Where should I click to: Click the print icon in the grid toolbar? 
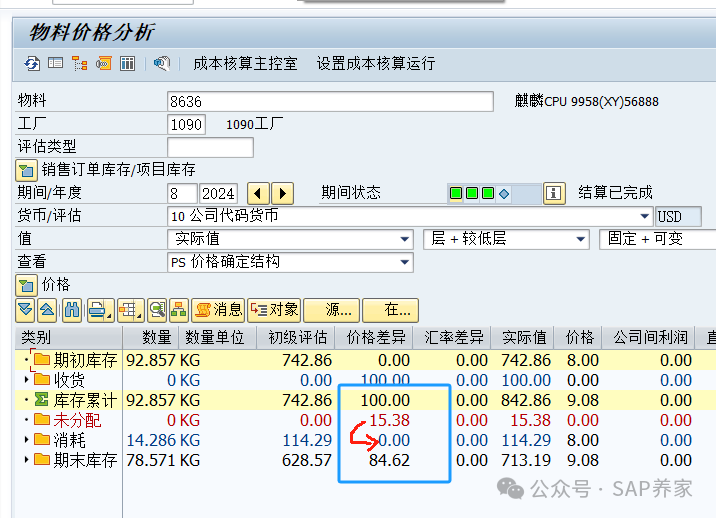100,310
